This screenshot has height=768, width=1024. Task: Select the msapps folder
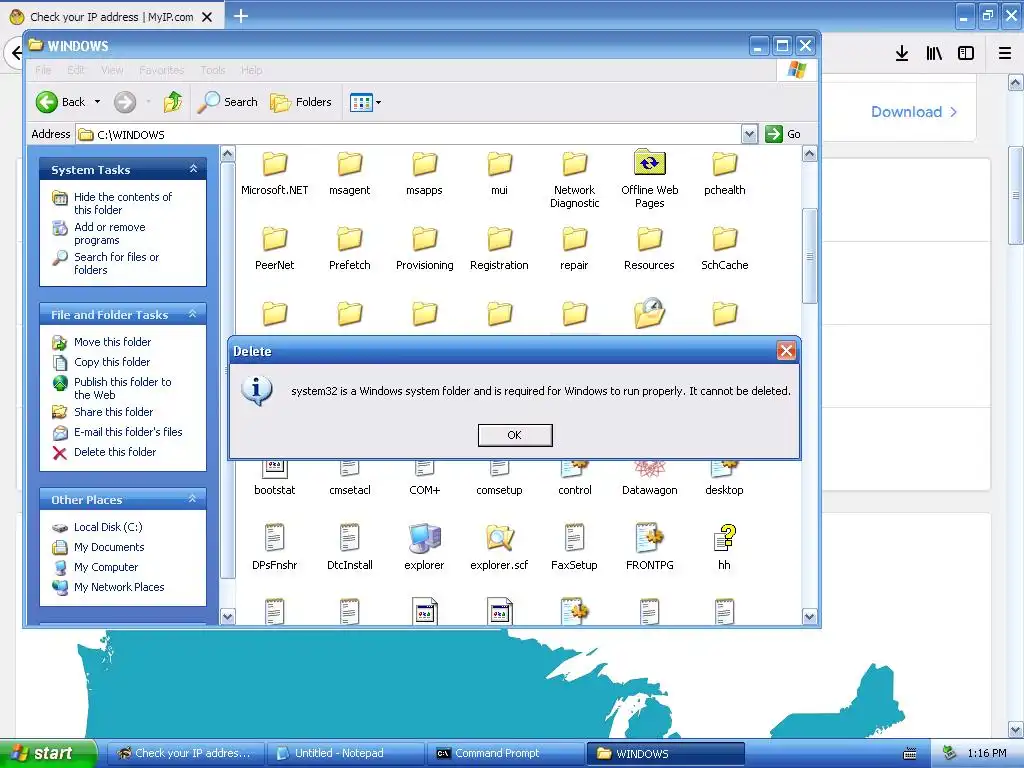pyautogui.click(x=424, y=173)
